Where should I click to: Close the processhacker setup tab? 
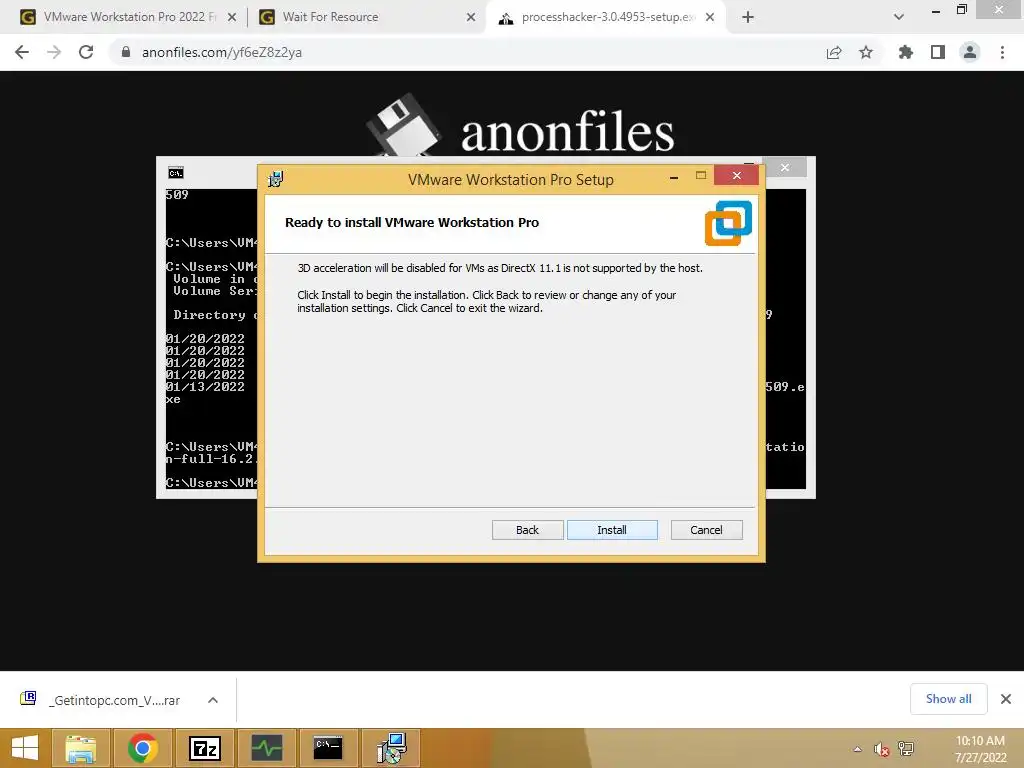point(710,17)
